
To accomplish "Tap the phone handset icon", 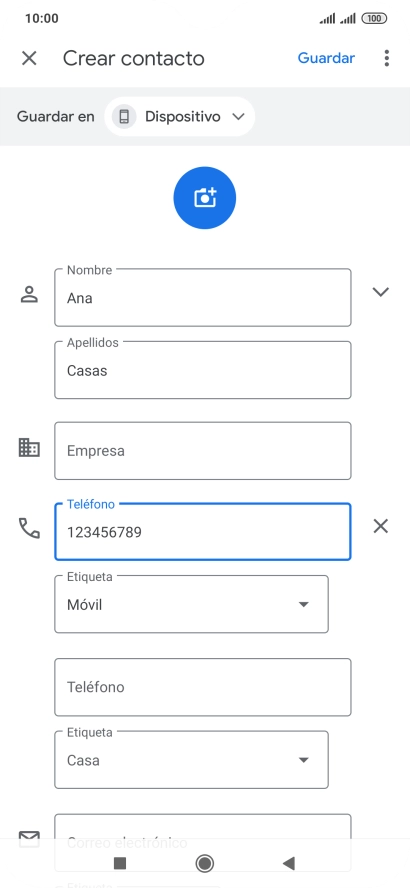I will coord(29,528).
